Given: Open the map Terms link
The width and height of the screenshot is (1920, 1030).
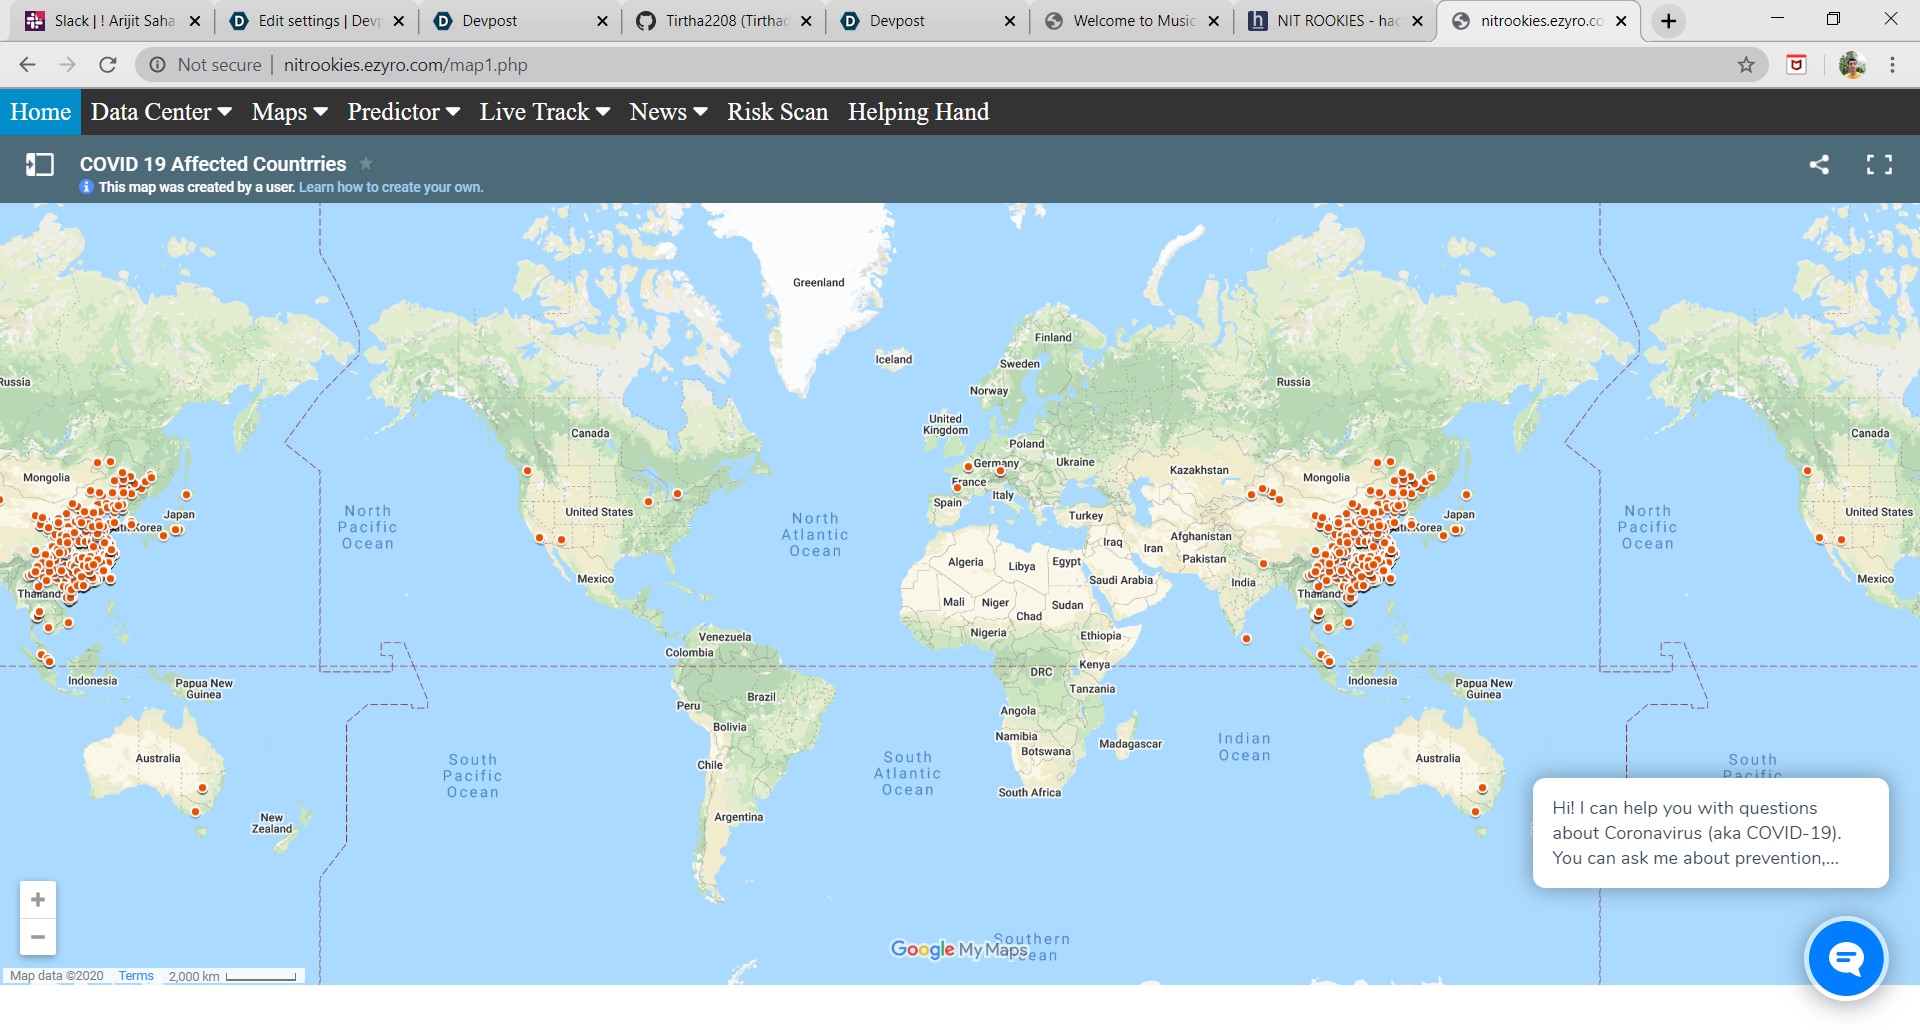Looking at the screenshot, I should pos(136,976).
